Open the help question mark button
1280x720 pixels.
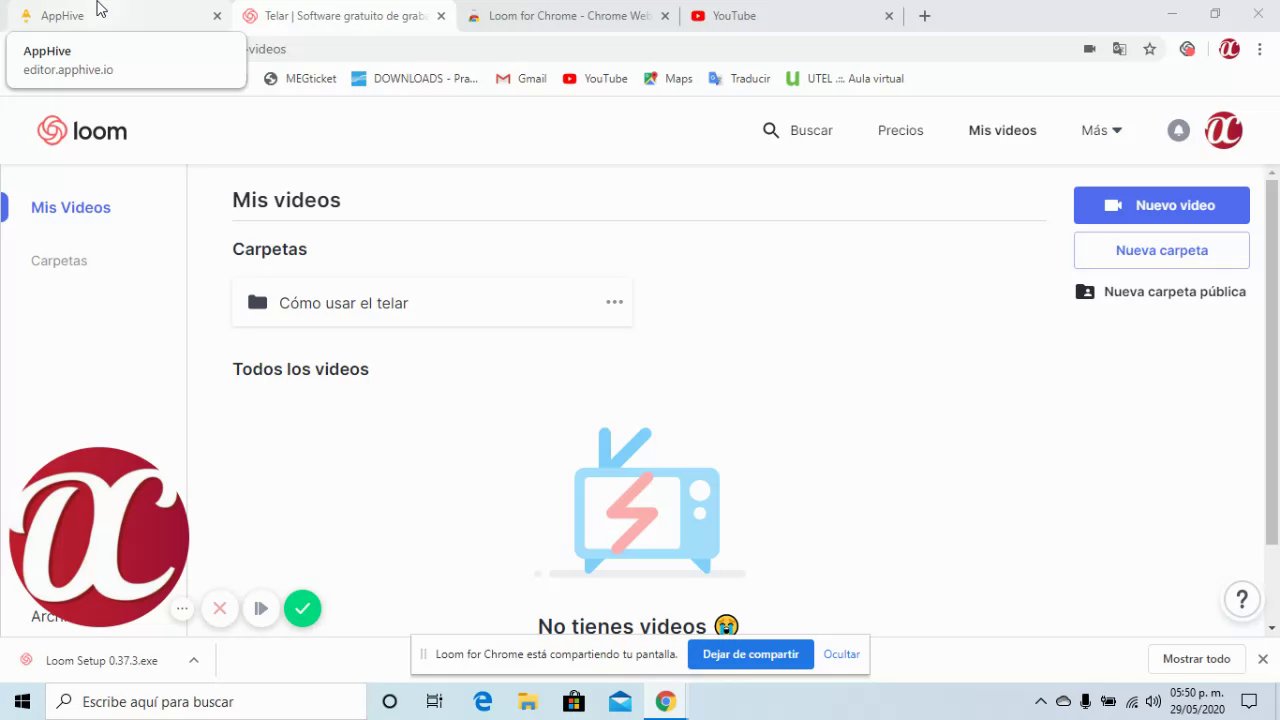click(x=1242, y=599)
